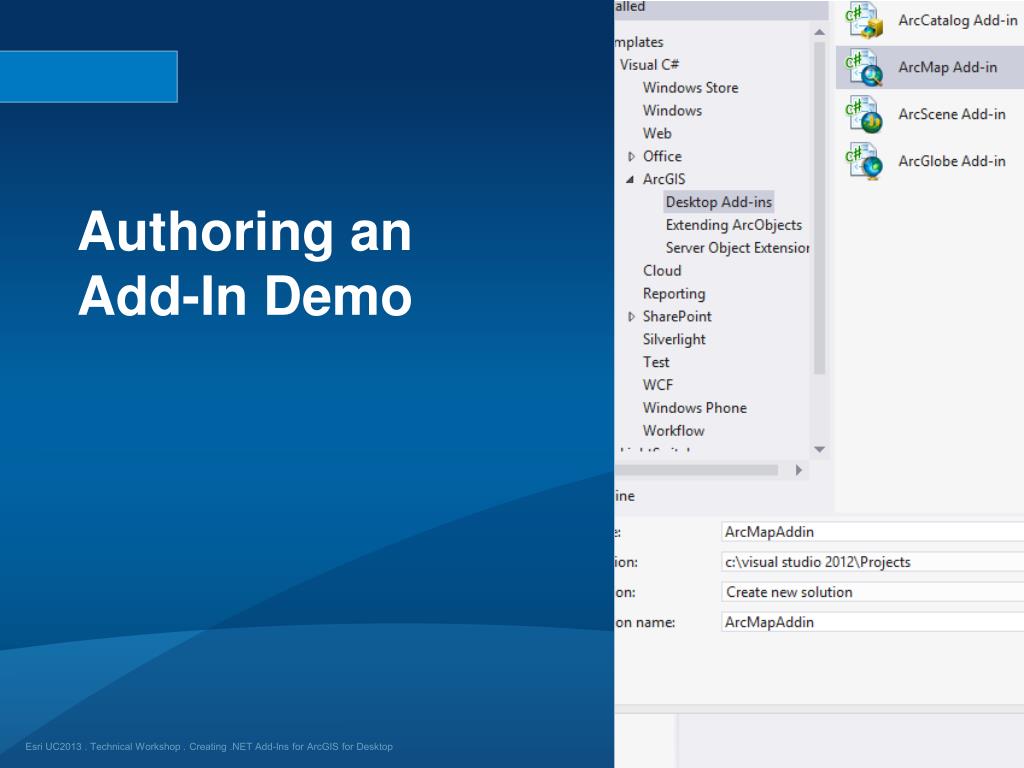
Task: Click the tree scrollbar down arrow
Action: tap(820, 449)
